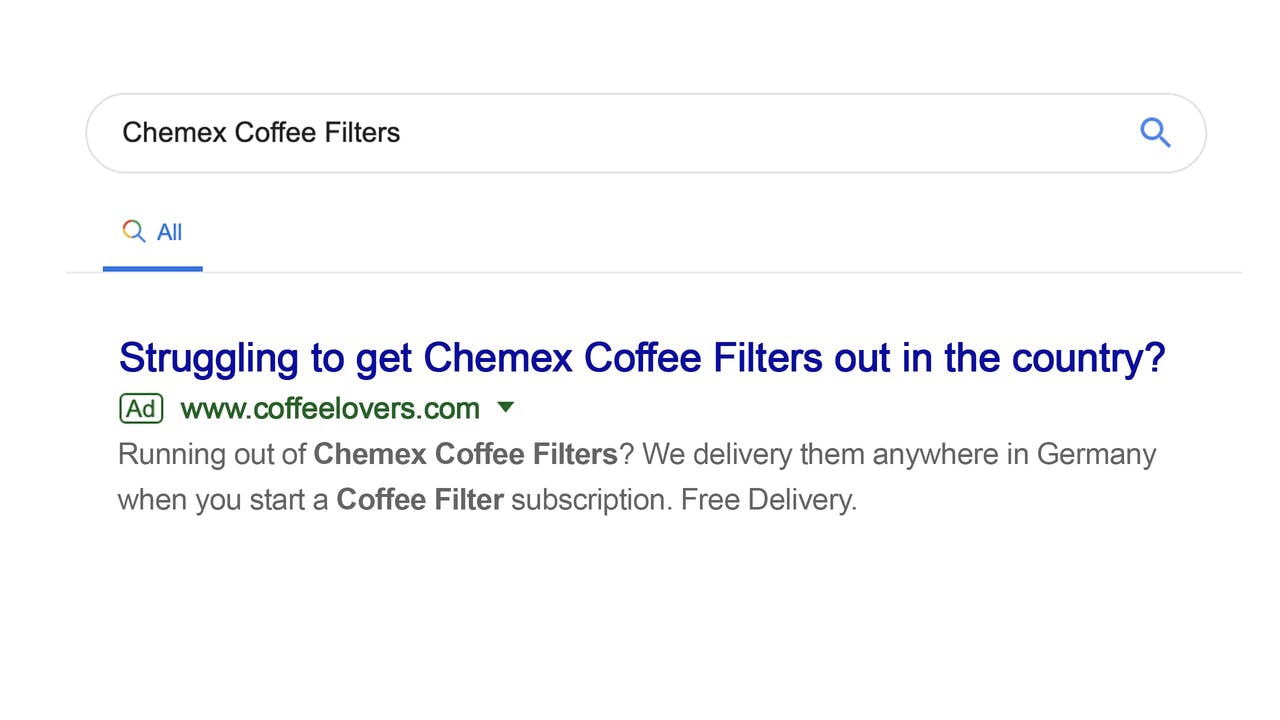The width and height of the screenshot is (1280, 720).
Task: Click the multicolor search glyph on the All tab
Action: click(x=134, y=231)
